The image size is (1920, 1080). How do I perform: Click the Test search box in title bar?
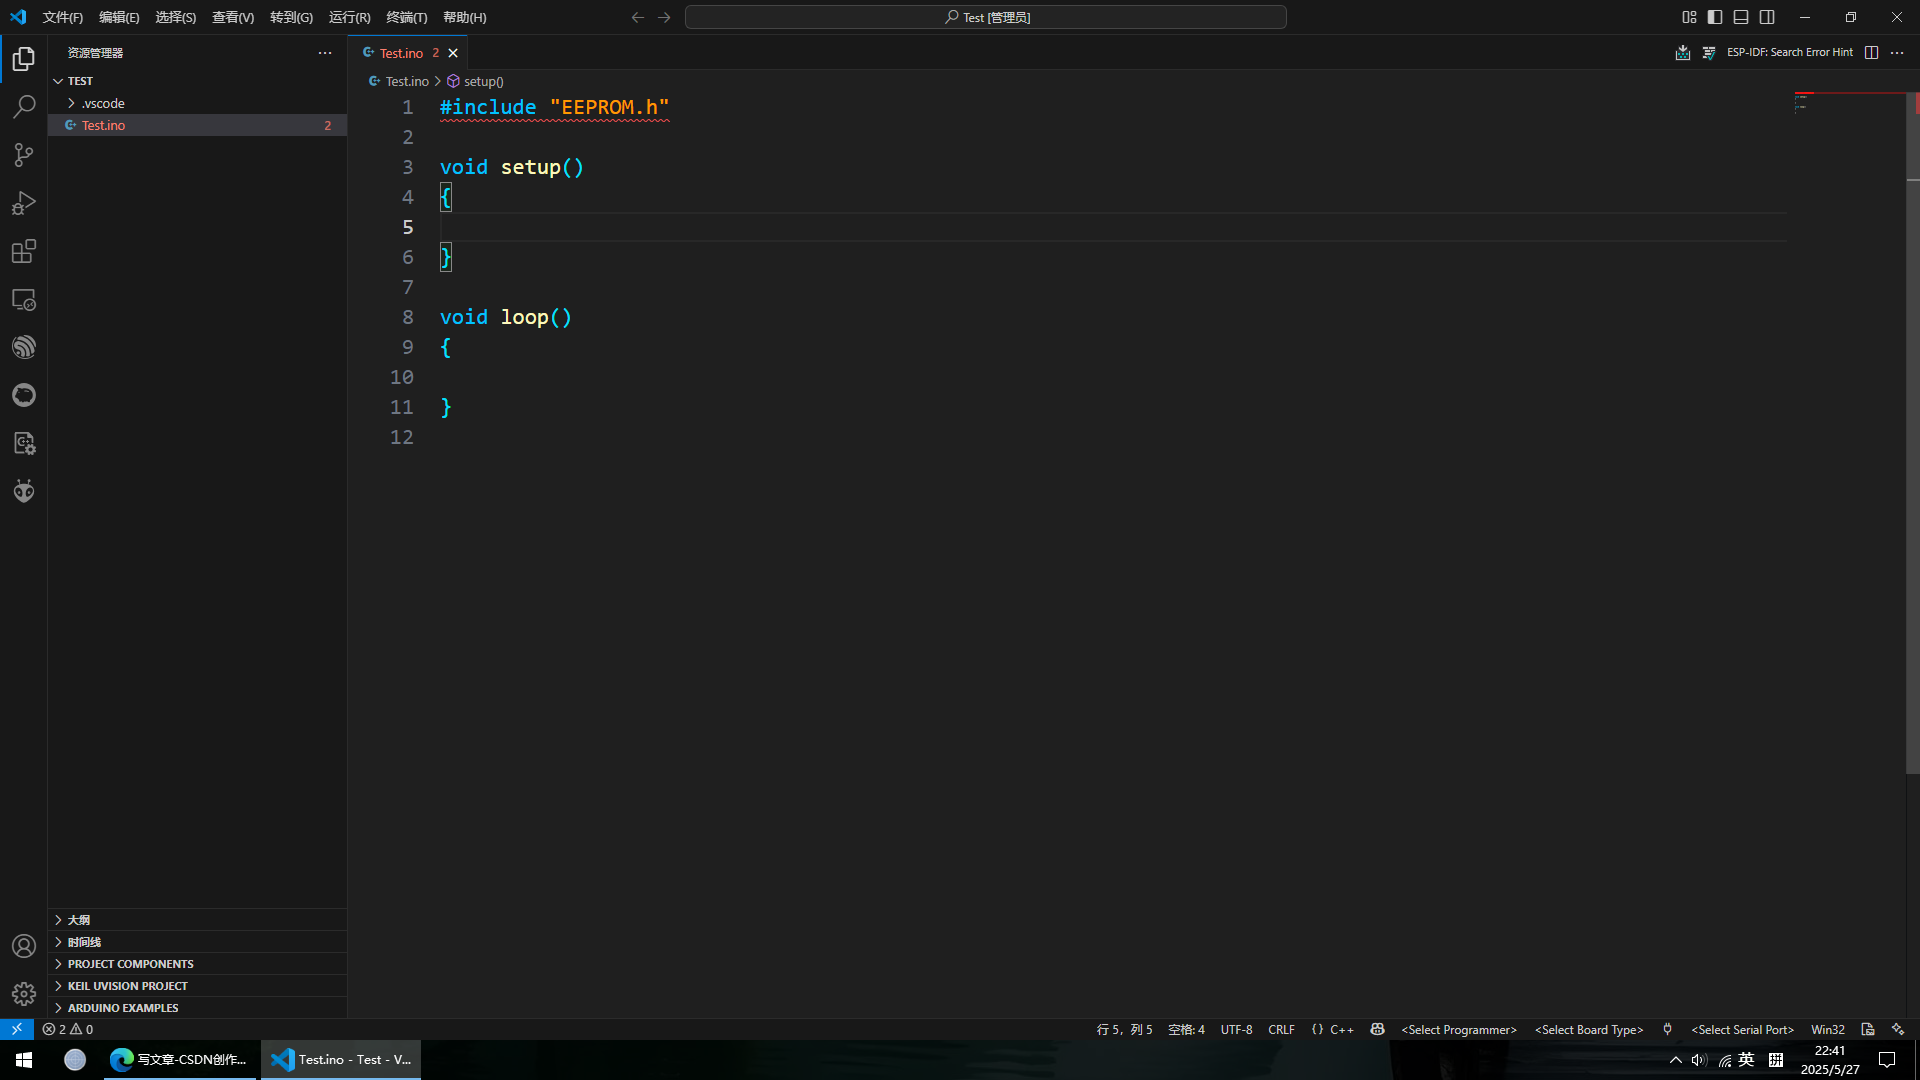tap(985, 17)
